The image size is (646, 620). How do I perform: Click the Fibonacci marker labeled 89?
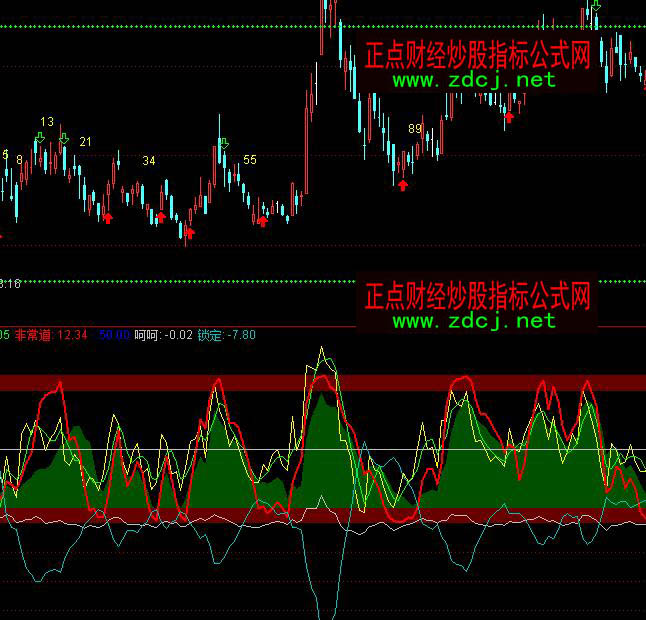pyautogui.click(x=414, y=129)
